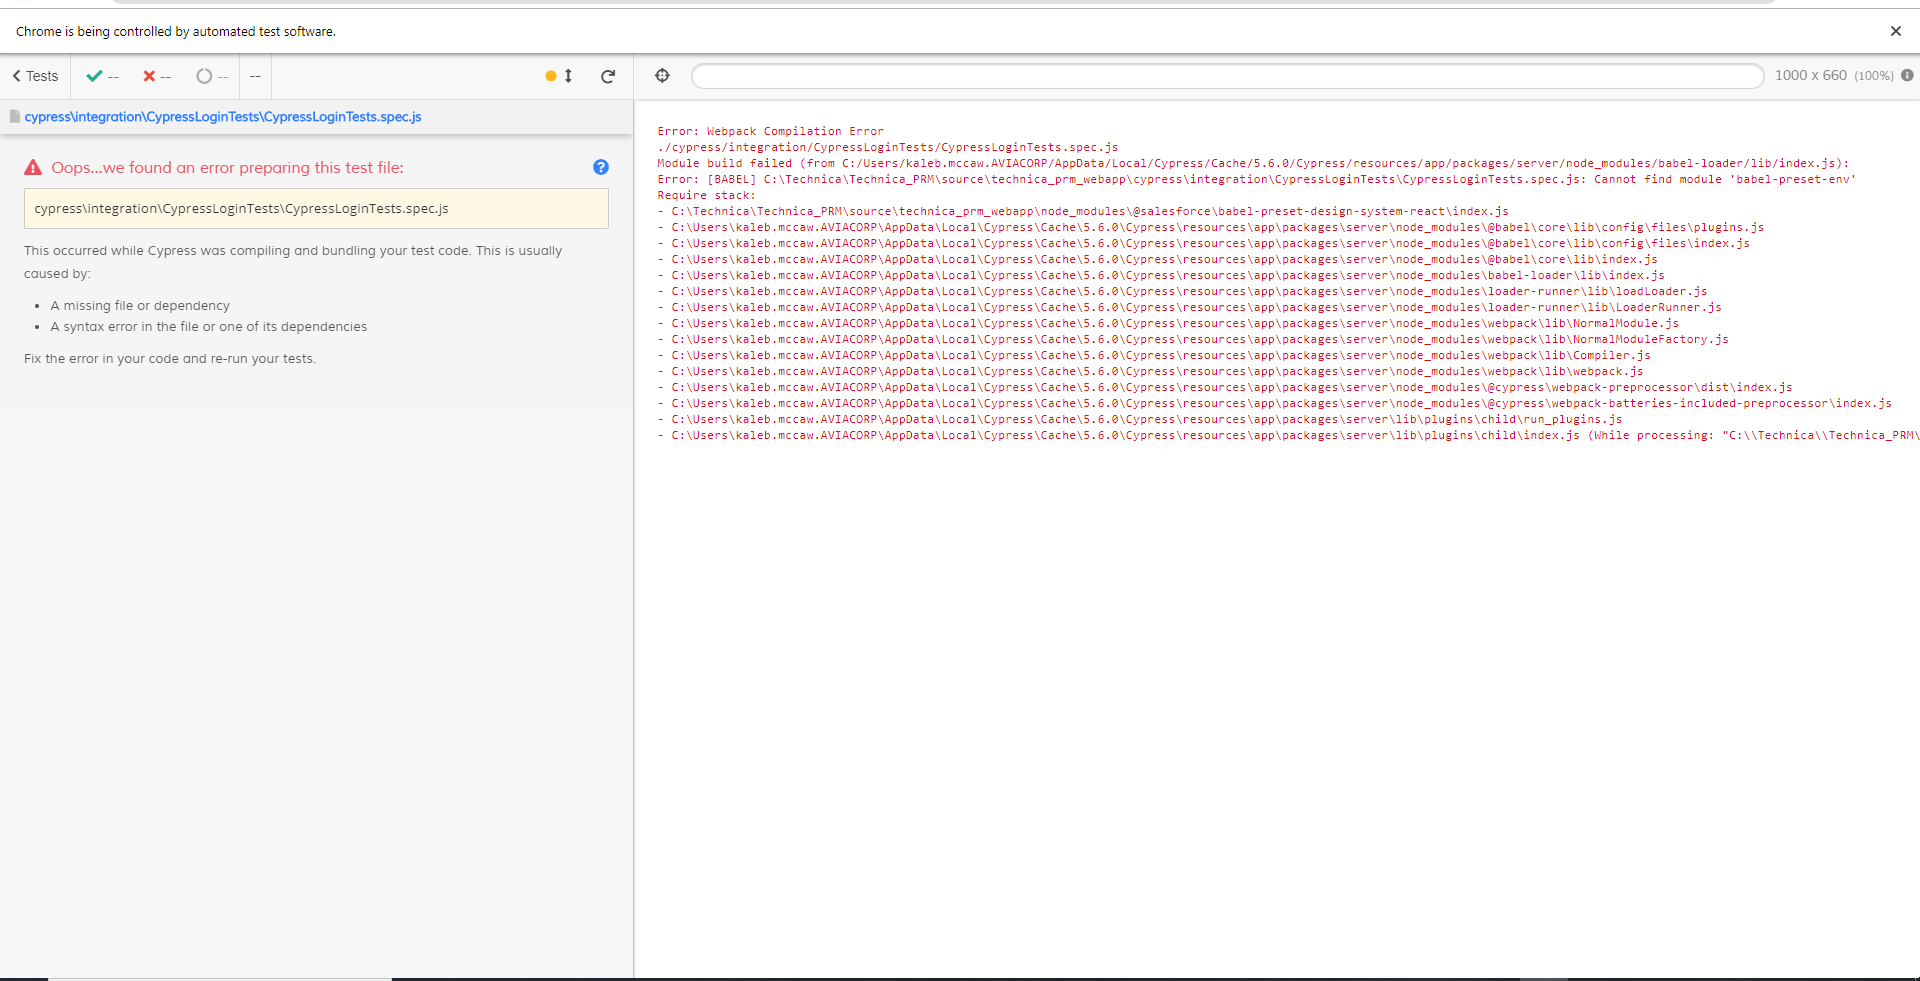Click the Compiler.js stack line
This screenshot has width=1920, height=981.
click(x=1154, y=355)
